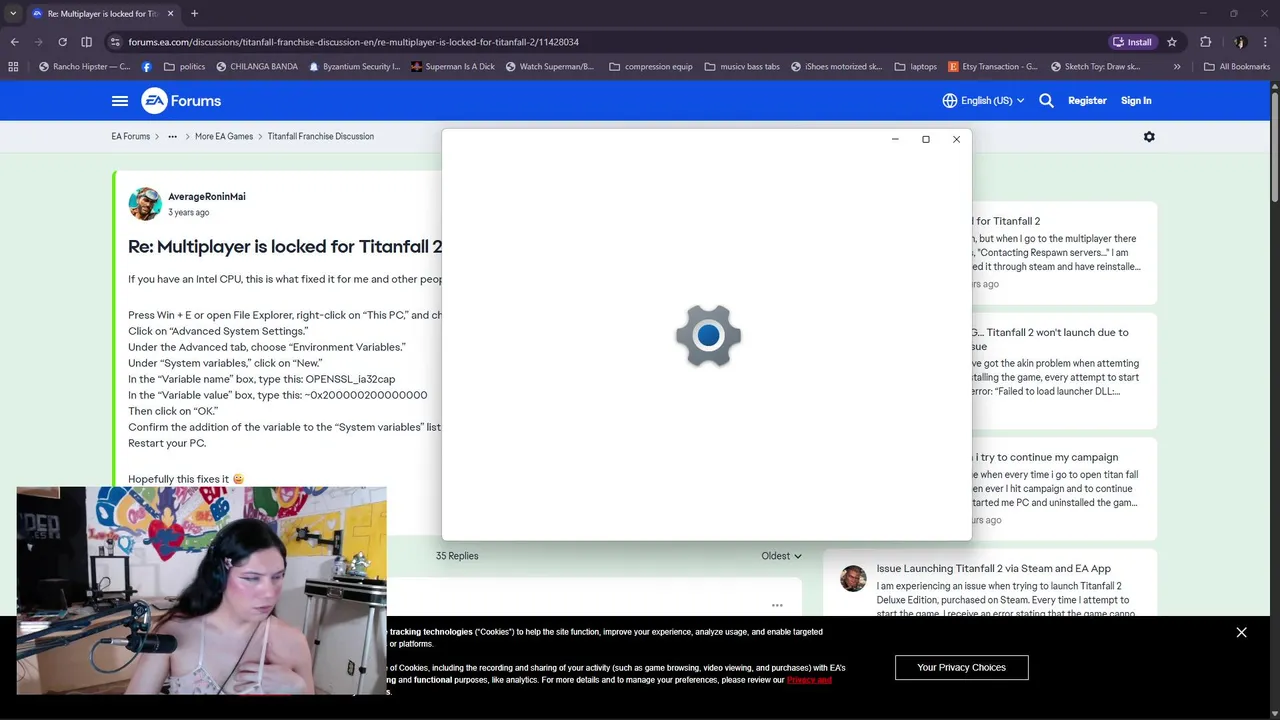The image size is (1280, 720).
Task: Open the compression equip bookmark folder
Action: pyautogui.click(x=650, y=67)
